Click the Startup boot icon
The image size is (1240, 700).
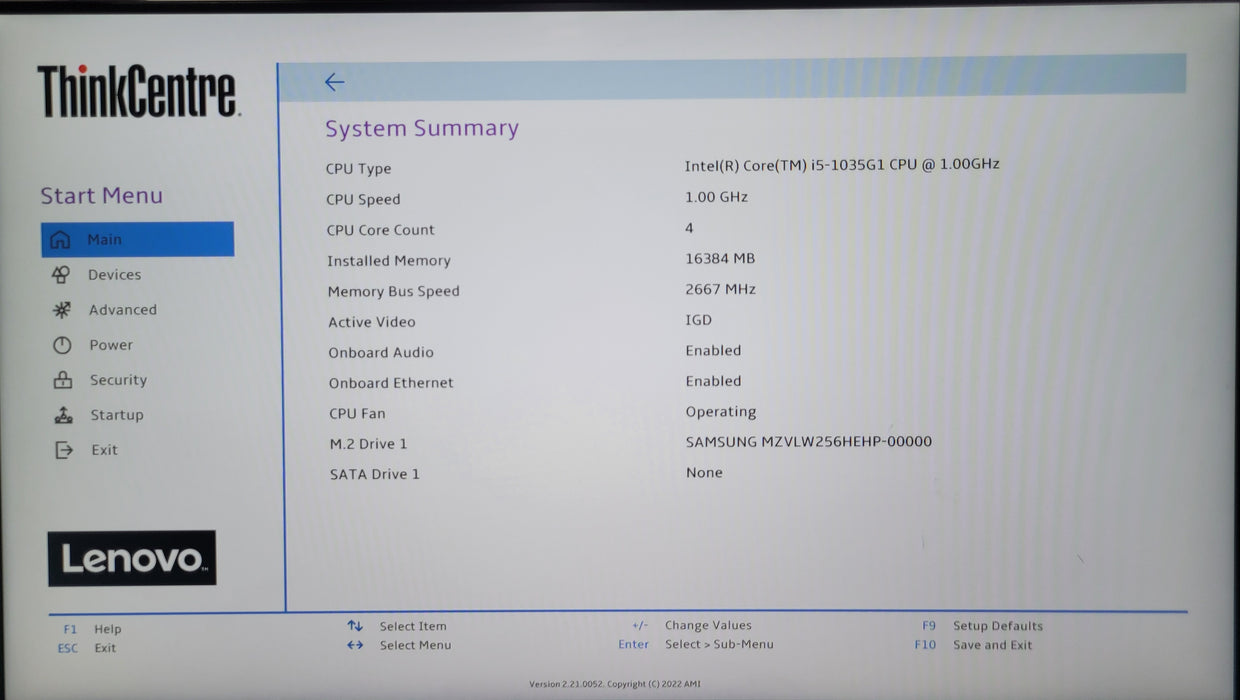[x=63, y=415]
